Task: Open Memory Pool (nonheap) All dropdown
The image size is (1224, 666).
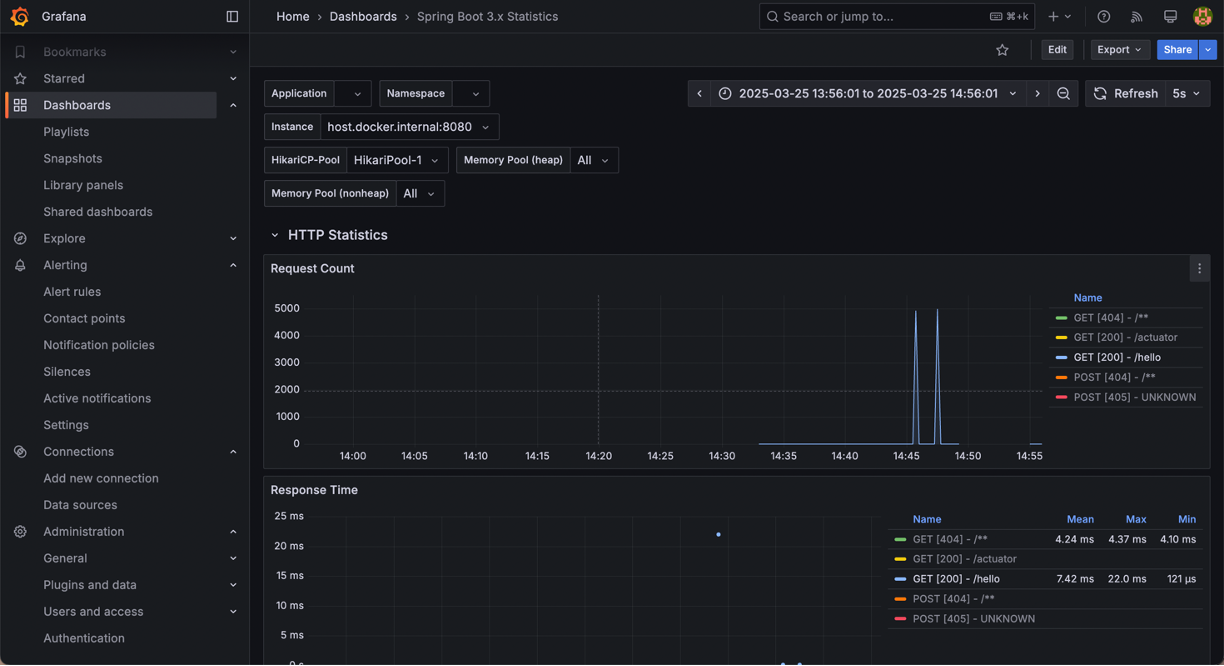Action: click(420, 194)
